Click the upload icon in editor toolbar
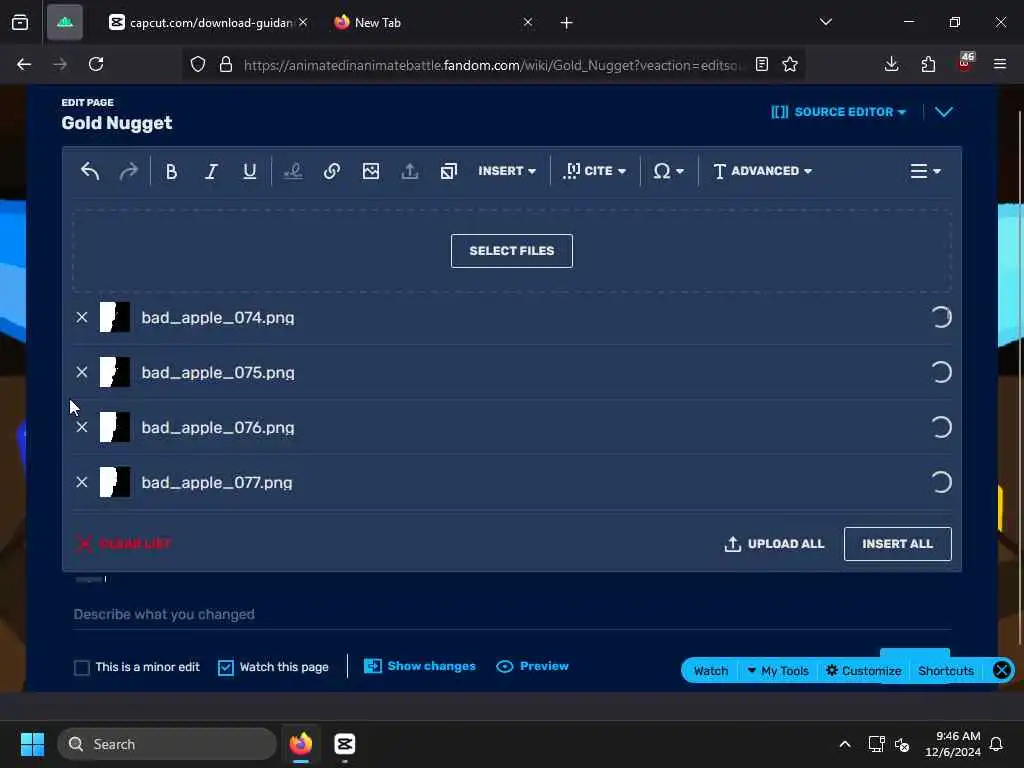The height and width of the screenshot is (768, 1024). [x=409, y=171]
